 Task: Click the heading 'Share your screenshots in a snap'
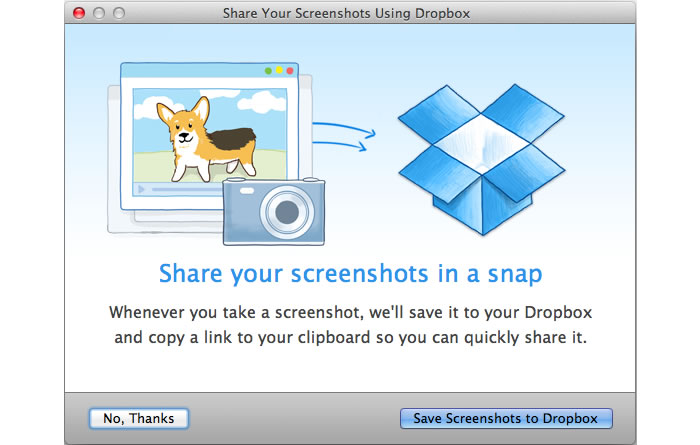350,274
